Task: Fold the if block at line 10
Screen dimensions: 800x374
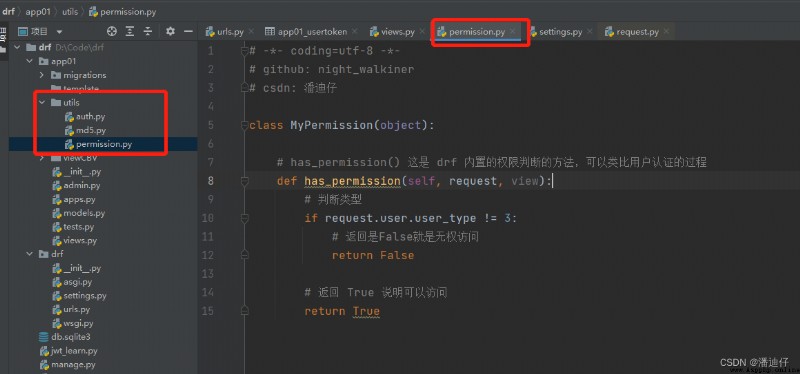Action: [244, 218]
